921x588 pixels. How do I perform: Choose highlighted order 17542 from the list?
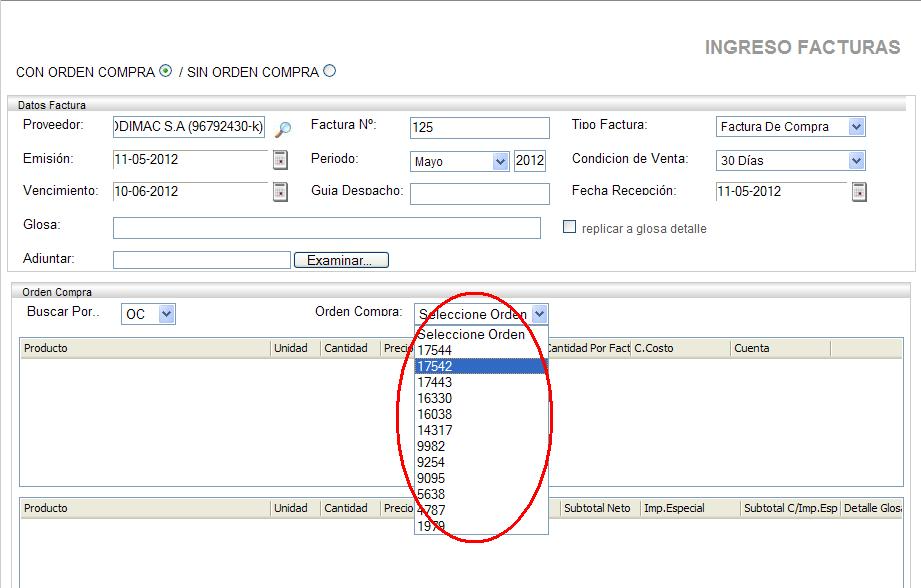coord(481,366)
